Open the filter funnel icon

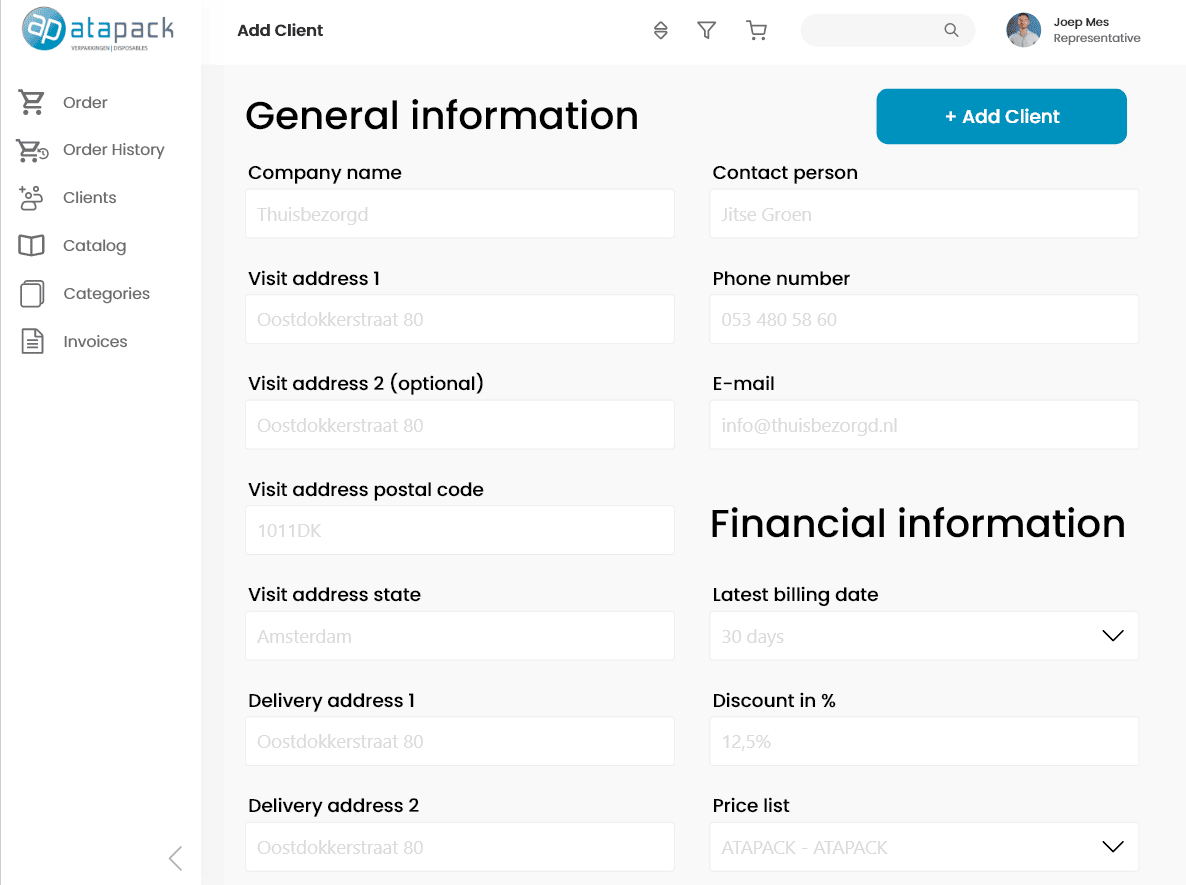[707, 31]
